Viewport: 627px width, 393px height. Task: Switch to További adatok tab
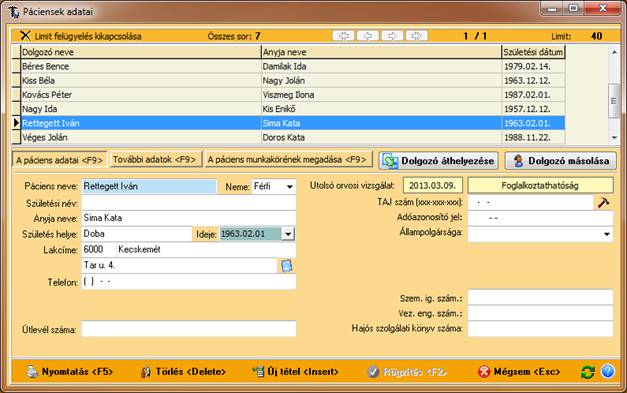point(156,160)
